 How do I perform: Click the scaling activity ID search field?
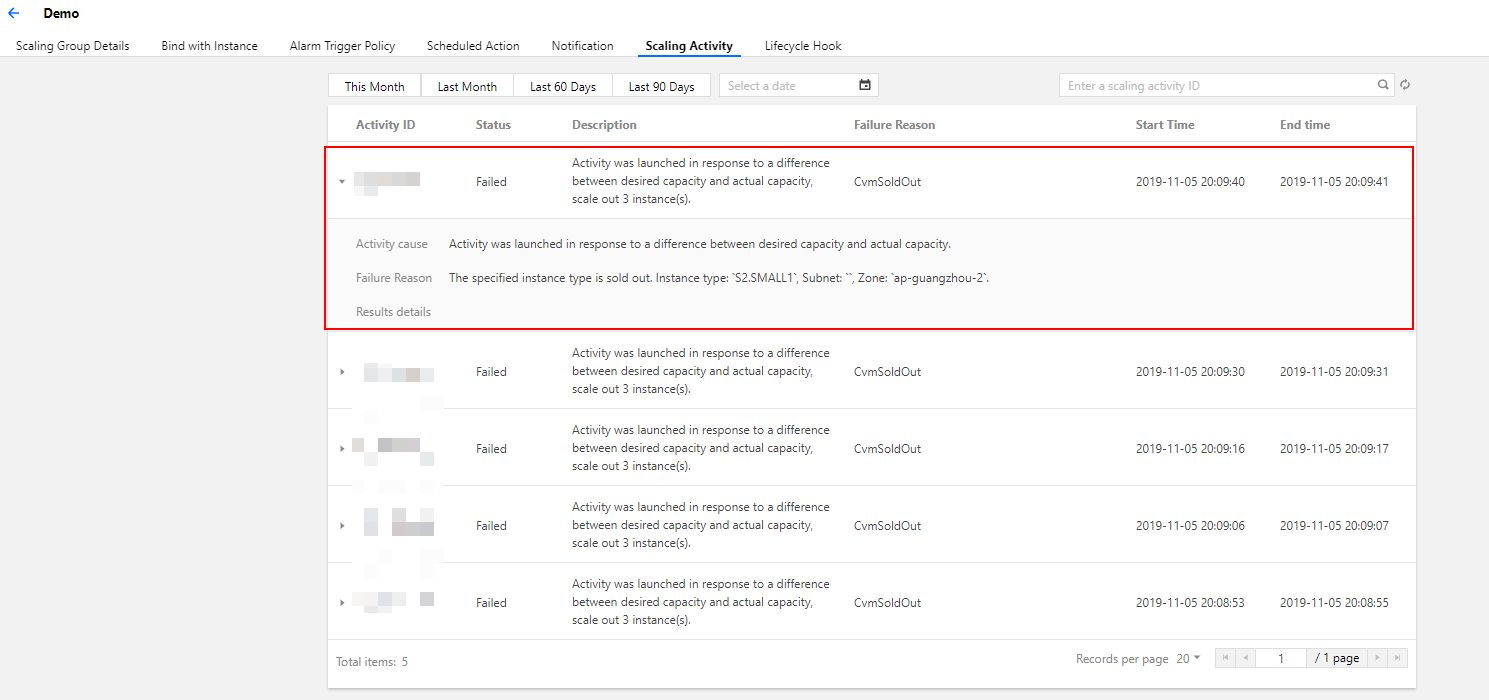click(1215, 86)
